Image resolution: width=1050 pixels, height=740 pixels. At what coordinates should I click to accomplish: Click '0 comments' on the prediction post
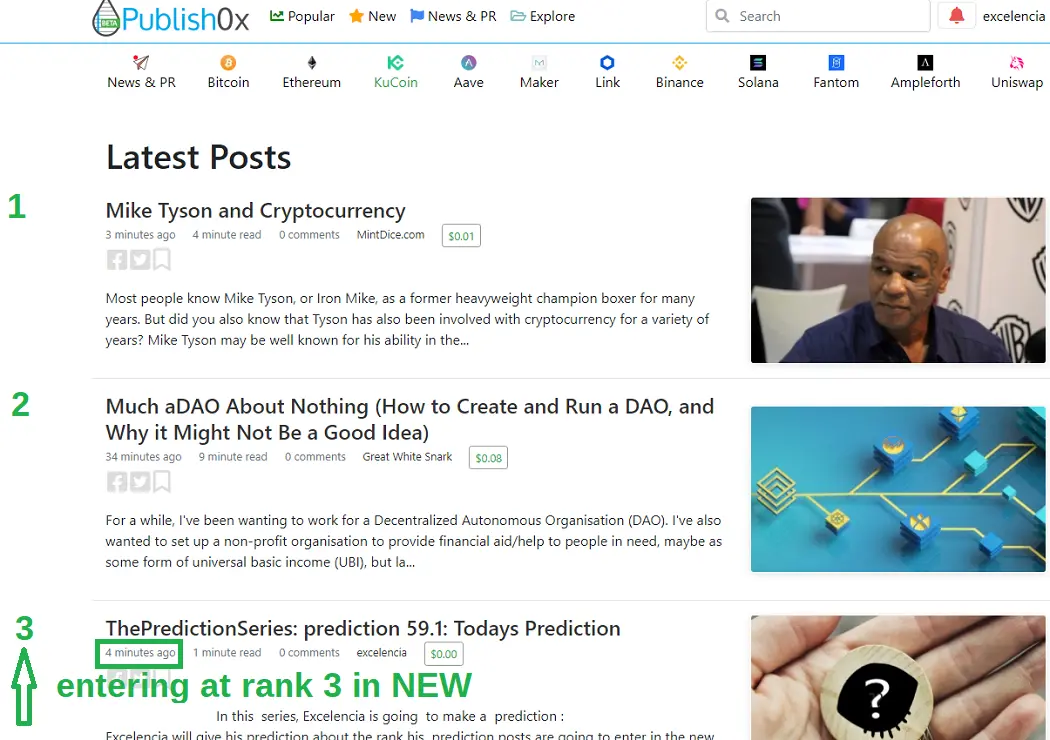(x=309, y=652)
